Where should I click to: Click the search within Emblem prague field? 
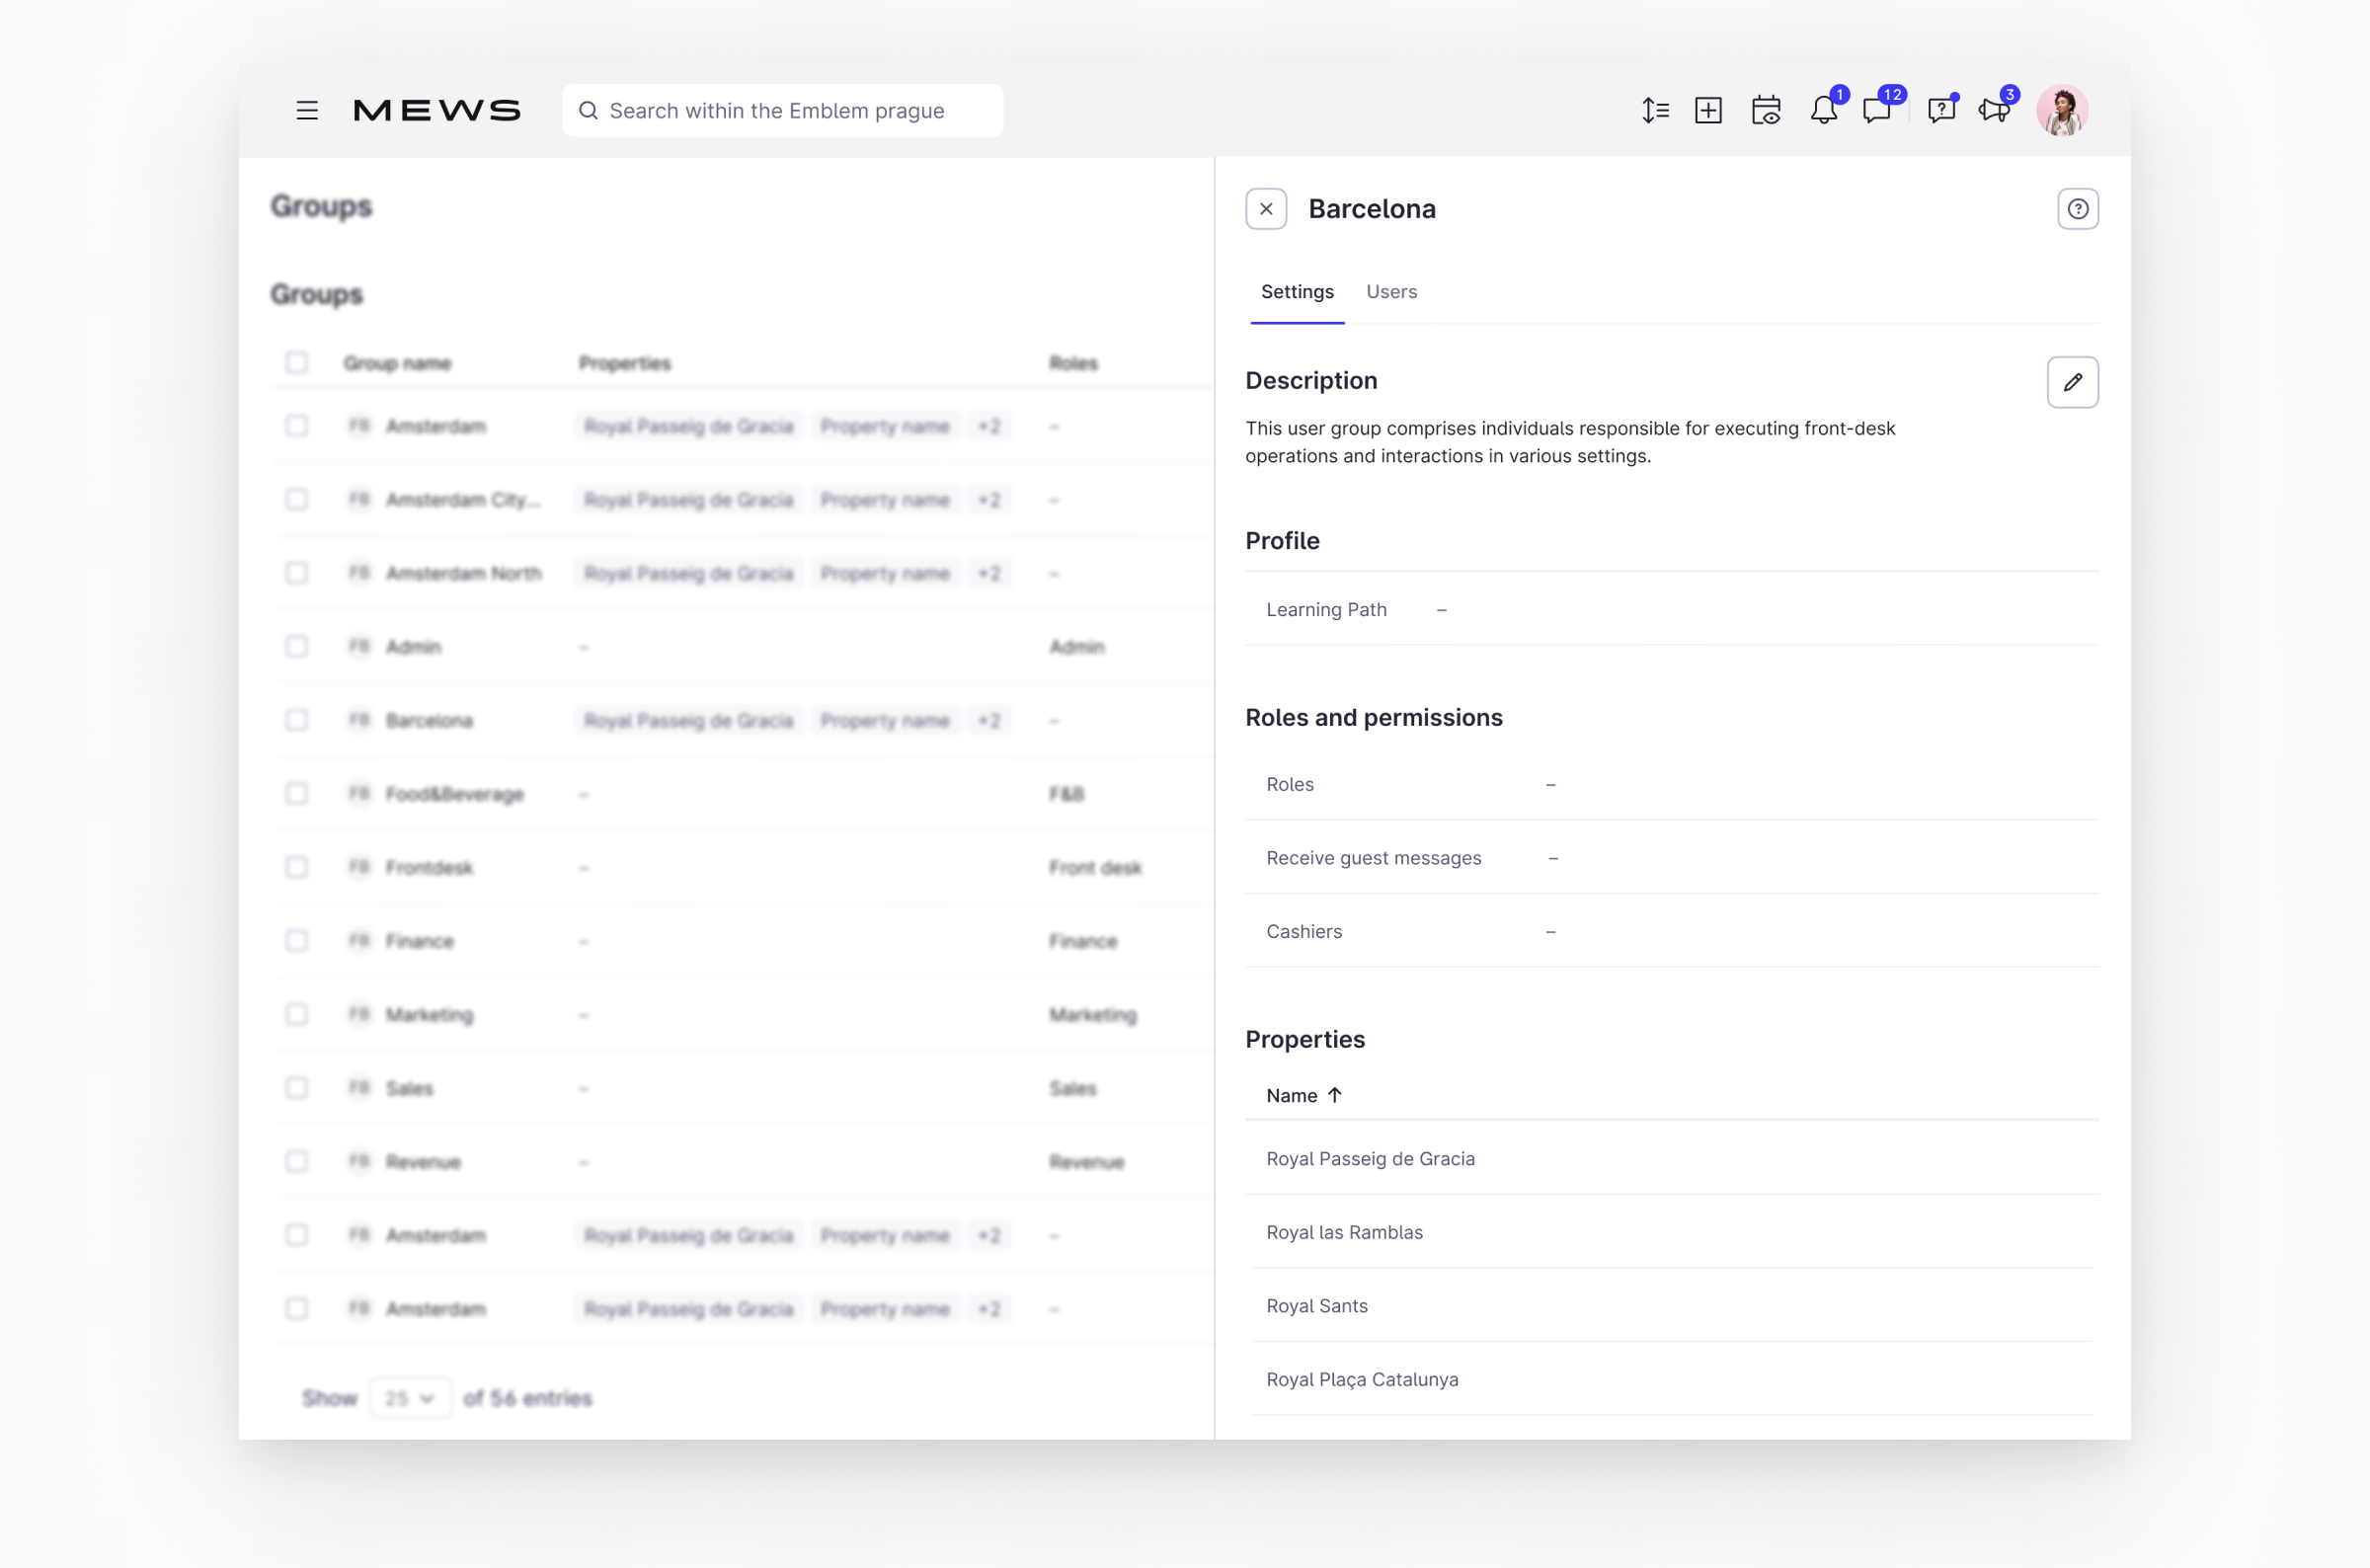tap(782, 110)
